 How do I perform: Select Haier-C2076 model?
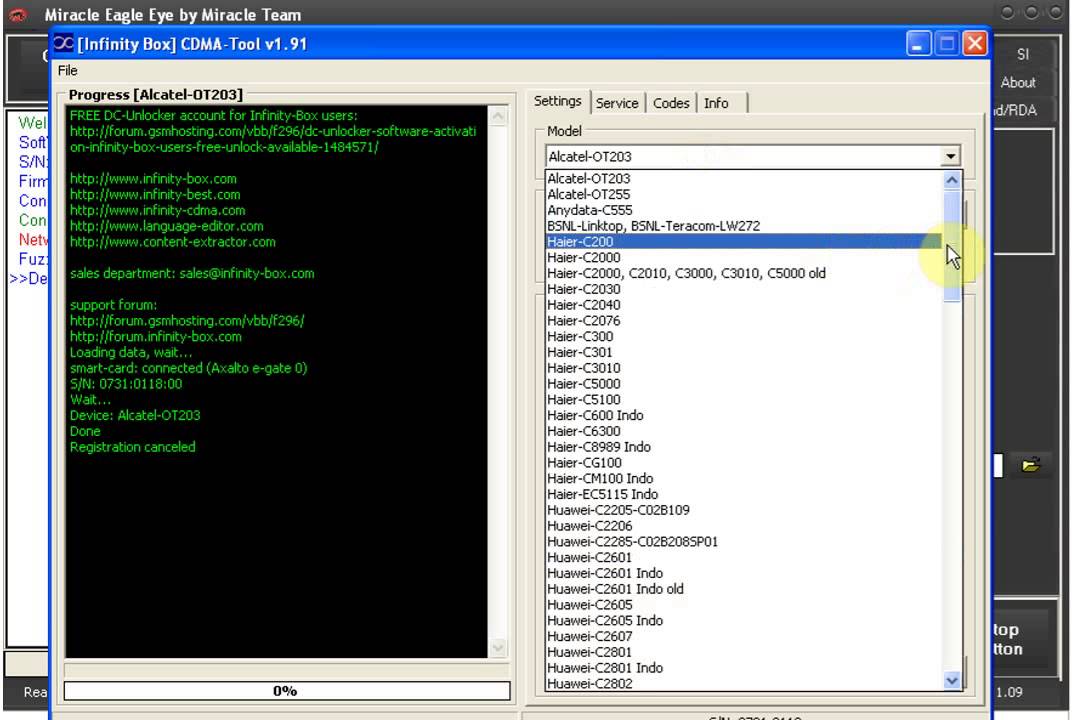pos(743,321)
